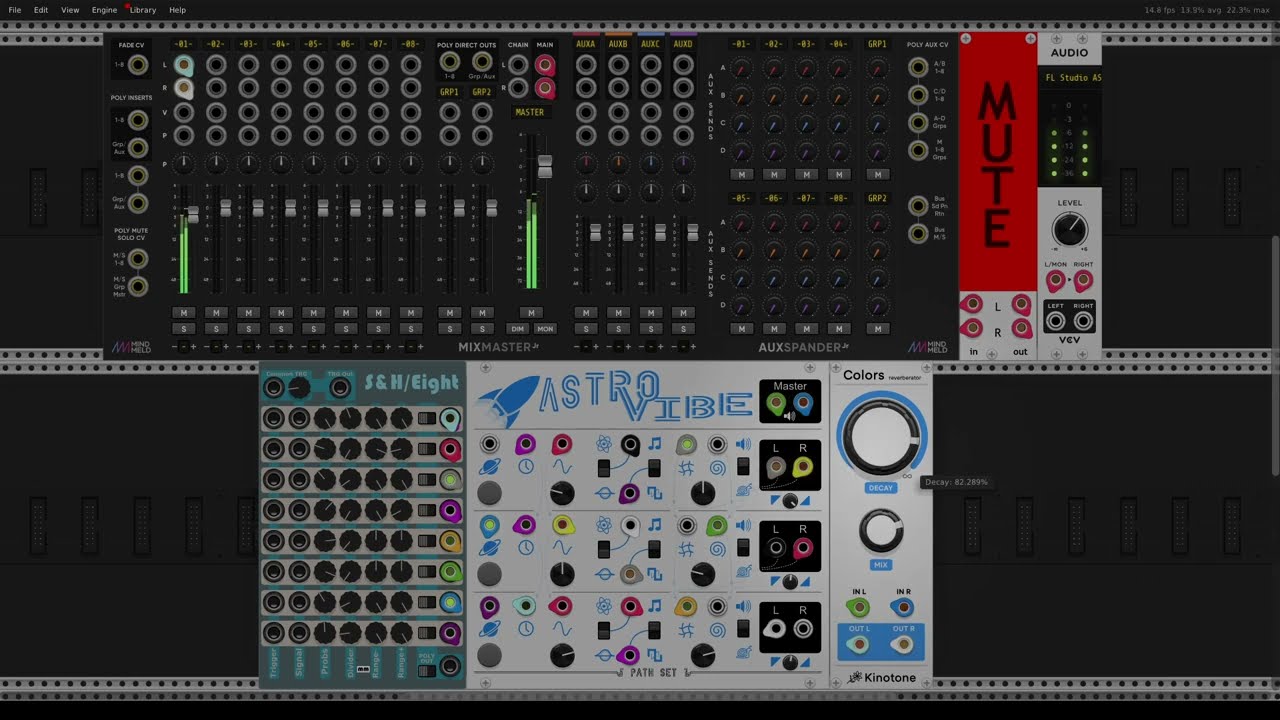
Task: Flip the first-row switch beside the atom icon
Action: coord(603,468)
